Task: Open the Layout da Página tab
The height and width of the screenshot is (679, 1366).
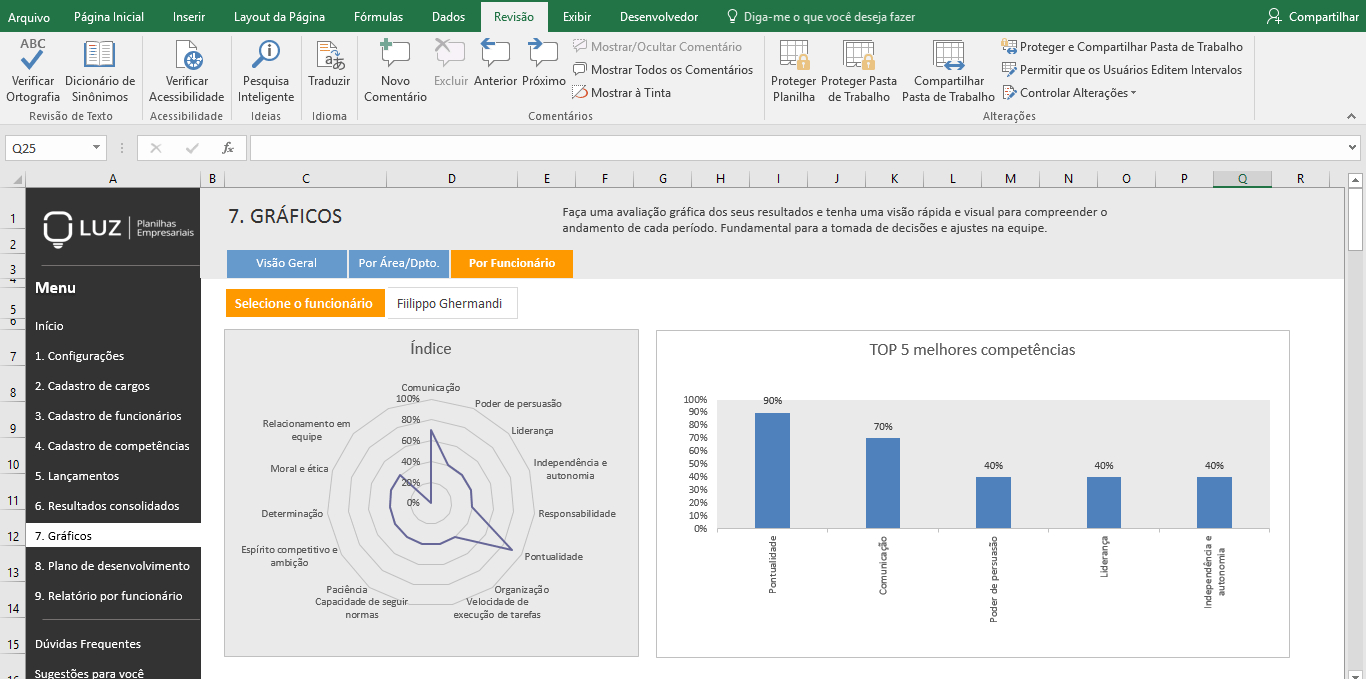Action: 279,17
